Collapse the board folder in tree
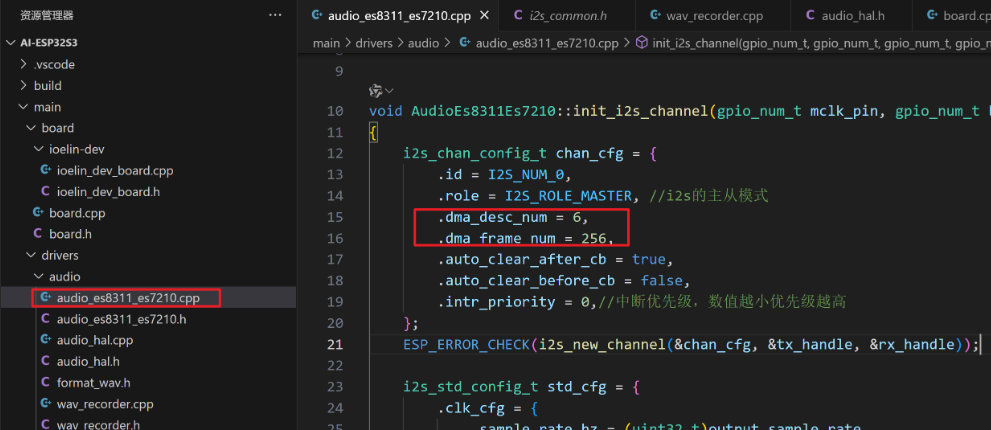The height and width of the screenshot is (430, 991). pyautogui.click(x=31, y=128)
